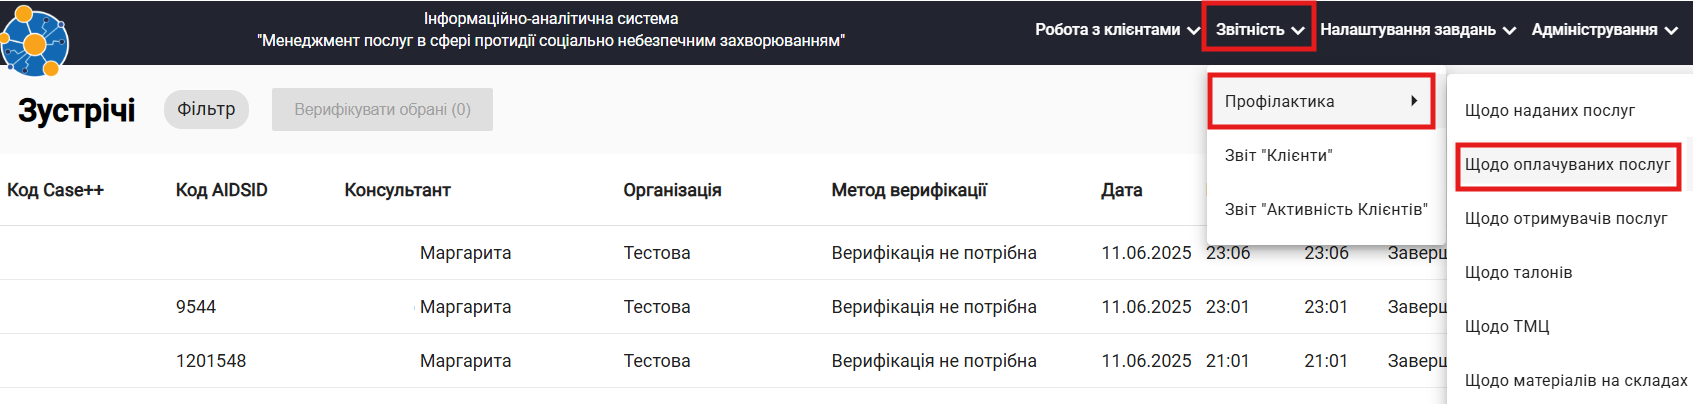Image resolution: width=1693 pixels, height=404 pixels.
Task: Select Щодо наданих послуг submenu item
Action: pyautogui.click(x=1549, y=110)
